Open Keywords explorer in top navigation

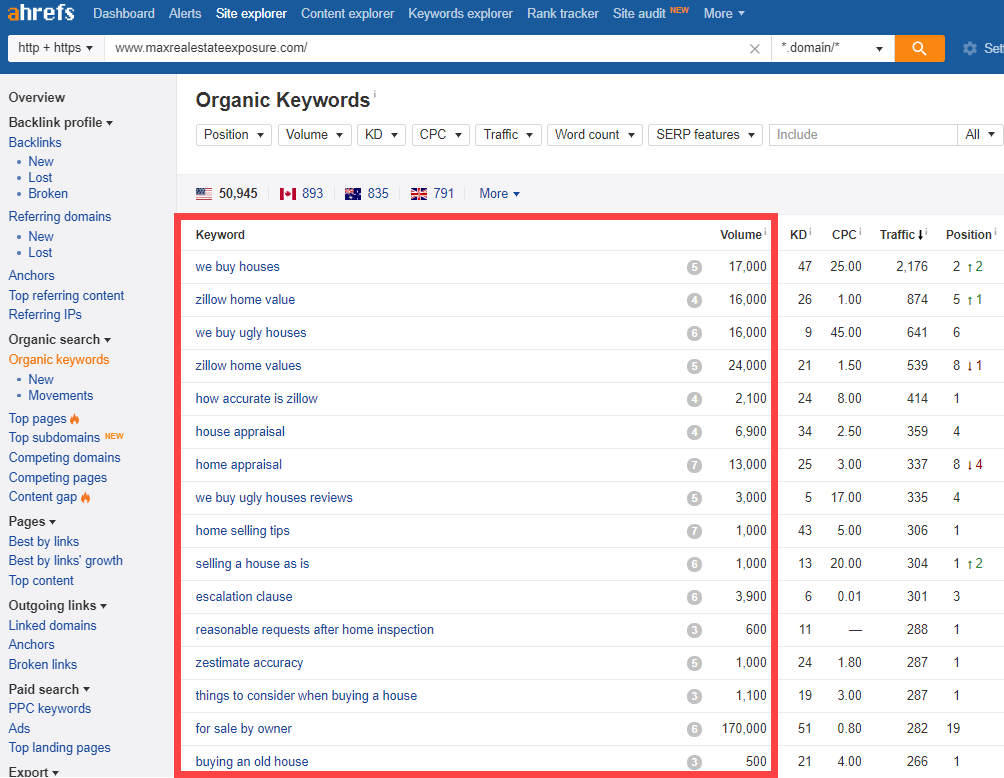(x=460, y=13)
